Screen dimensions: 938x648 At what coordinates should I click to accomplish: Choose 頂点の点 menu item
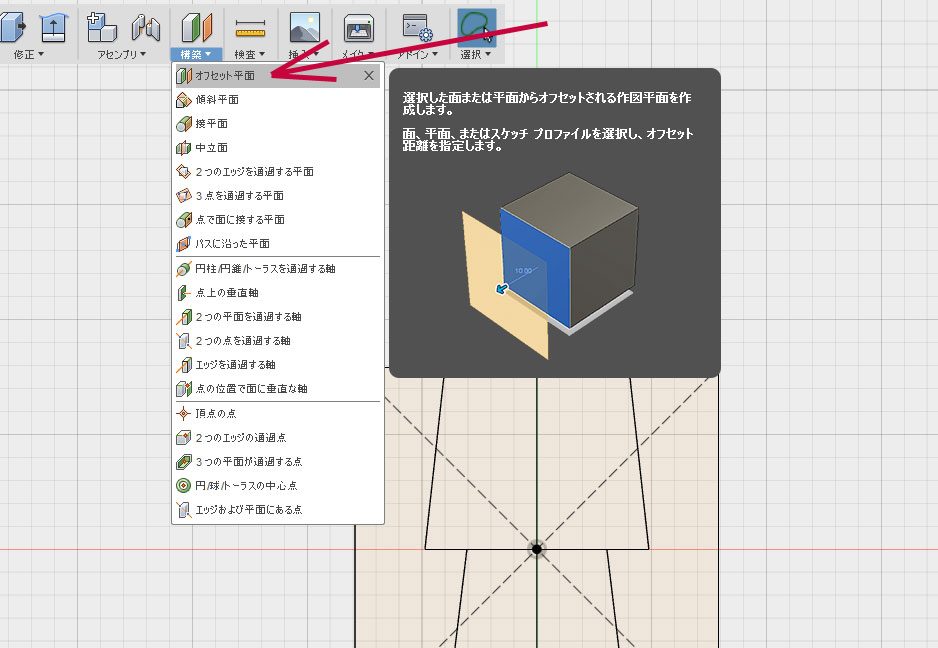click(x=216, y=413)
